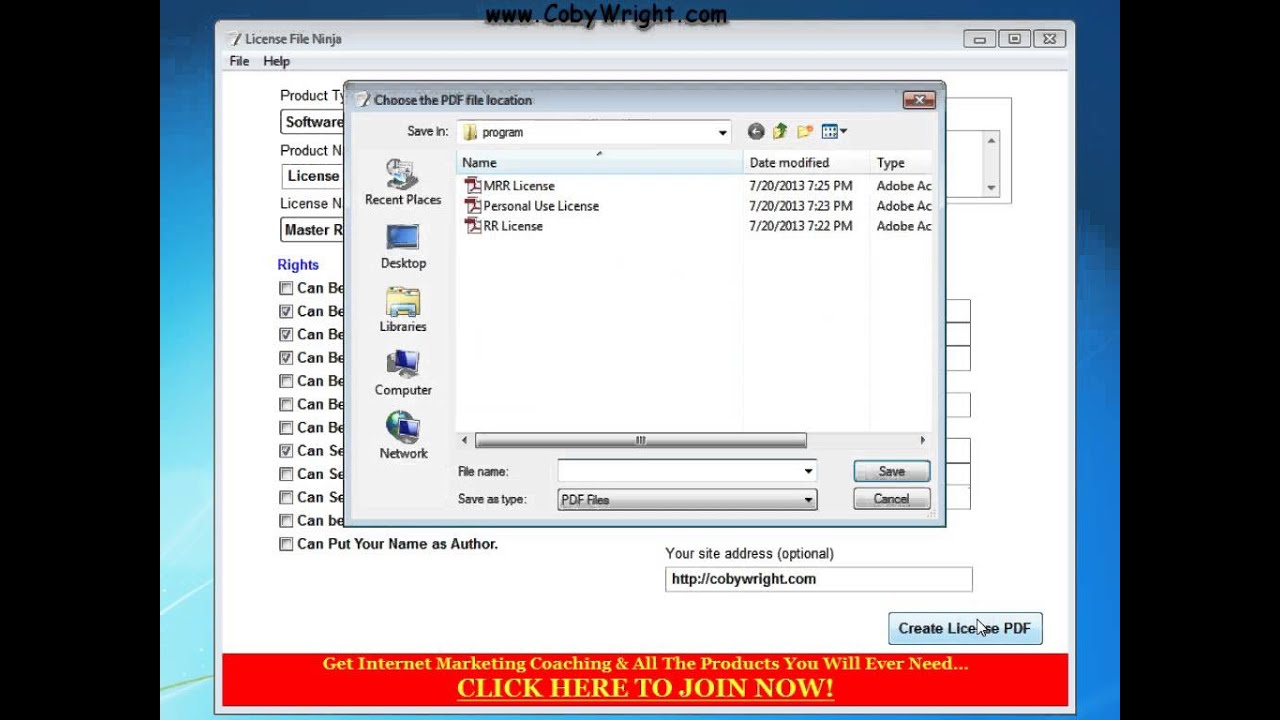The image size is (1280, 720).
Task: Click the program folder icon in Save in
Action: tap(470, 132)
